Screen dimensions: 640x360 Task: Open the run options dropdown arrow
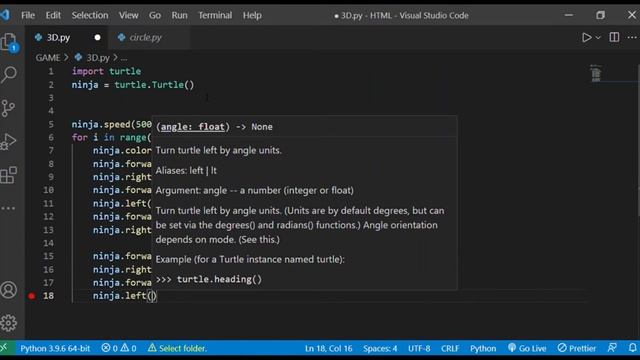click(x=598, y=38)
